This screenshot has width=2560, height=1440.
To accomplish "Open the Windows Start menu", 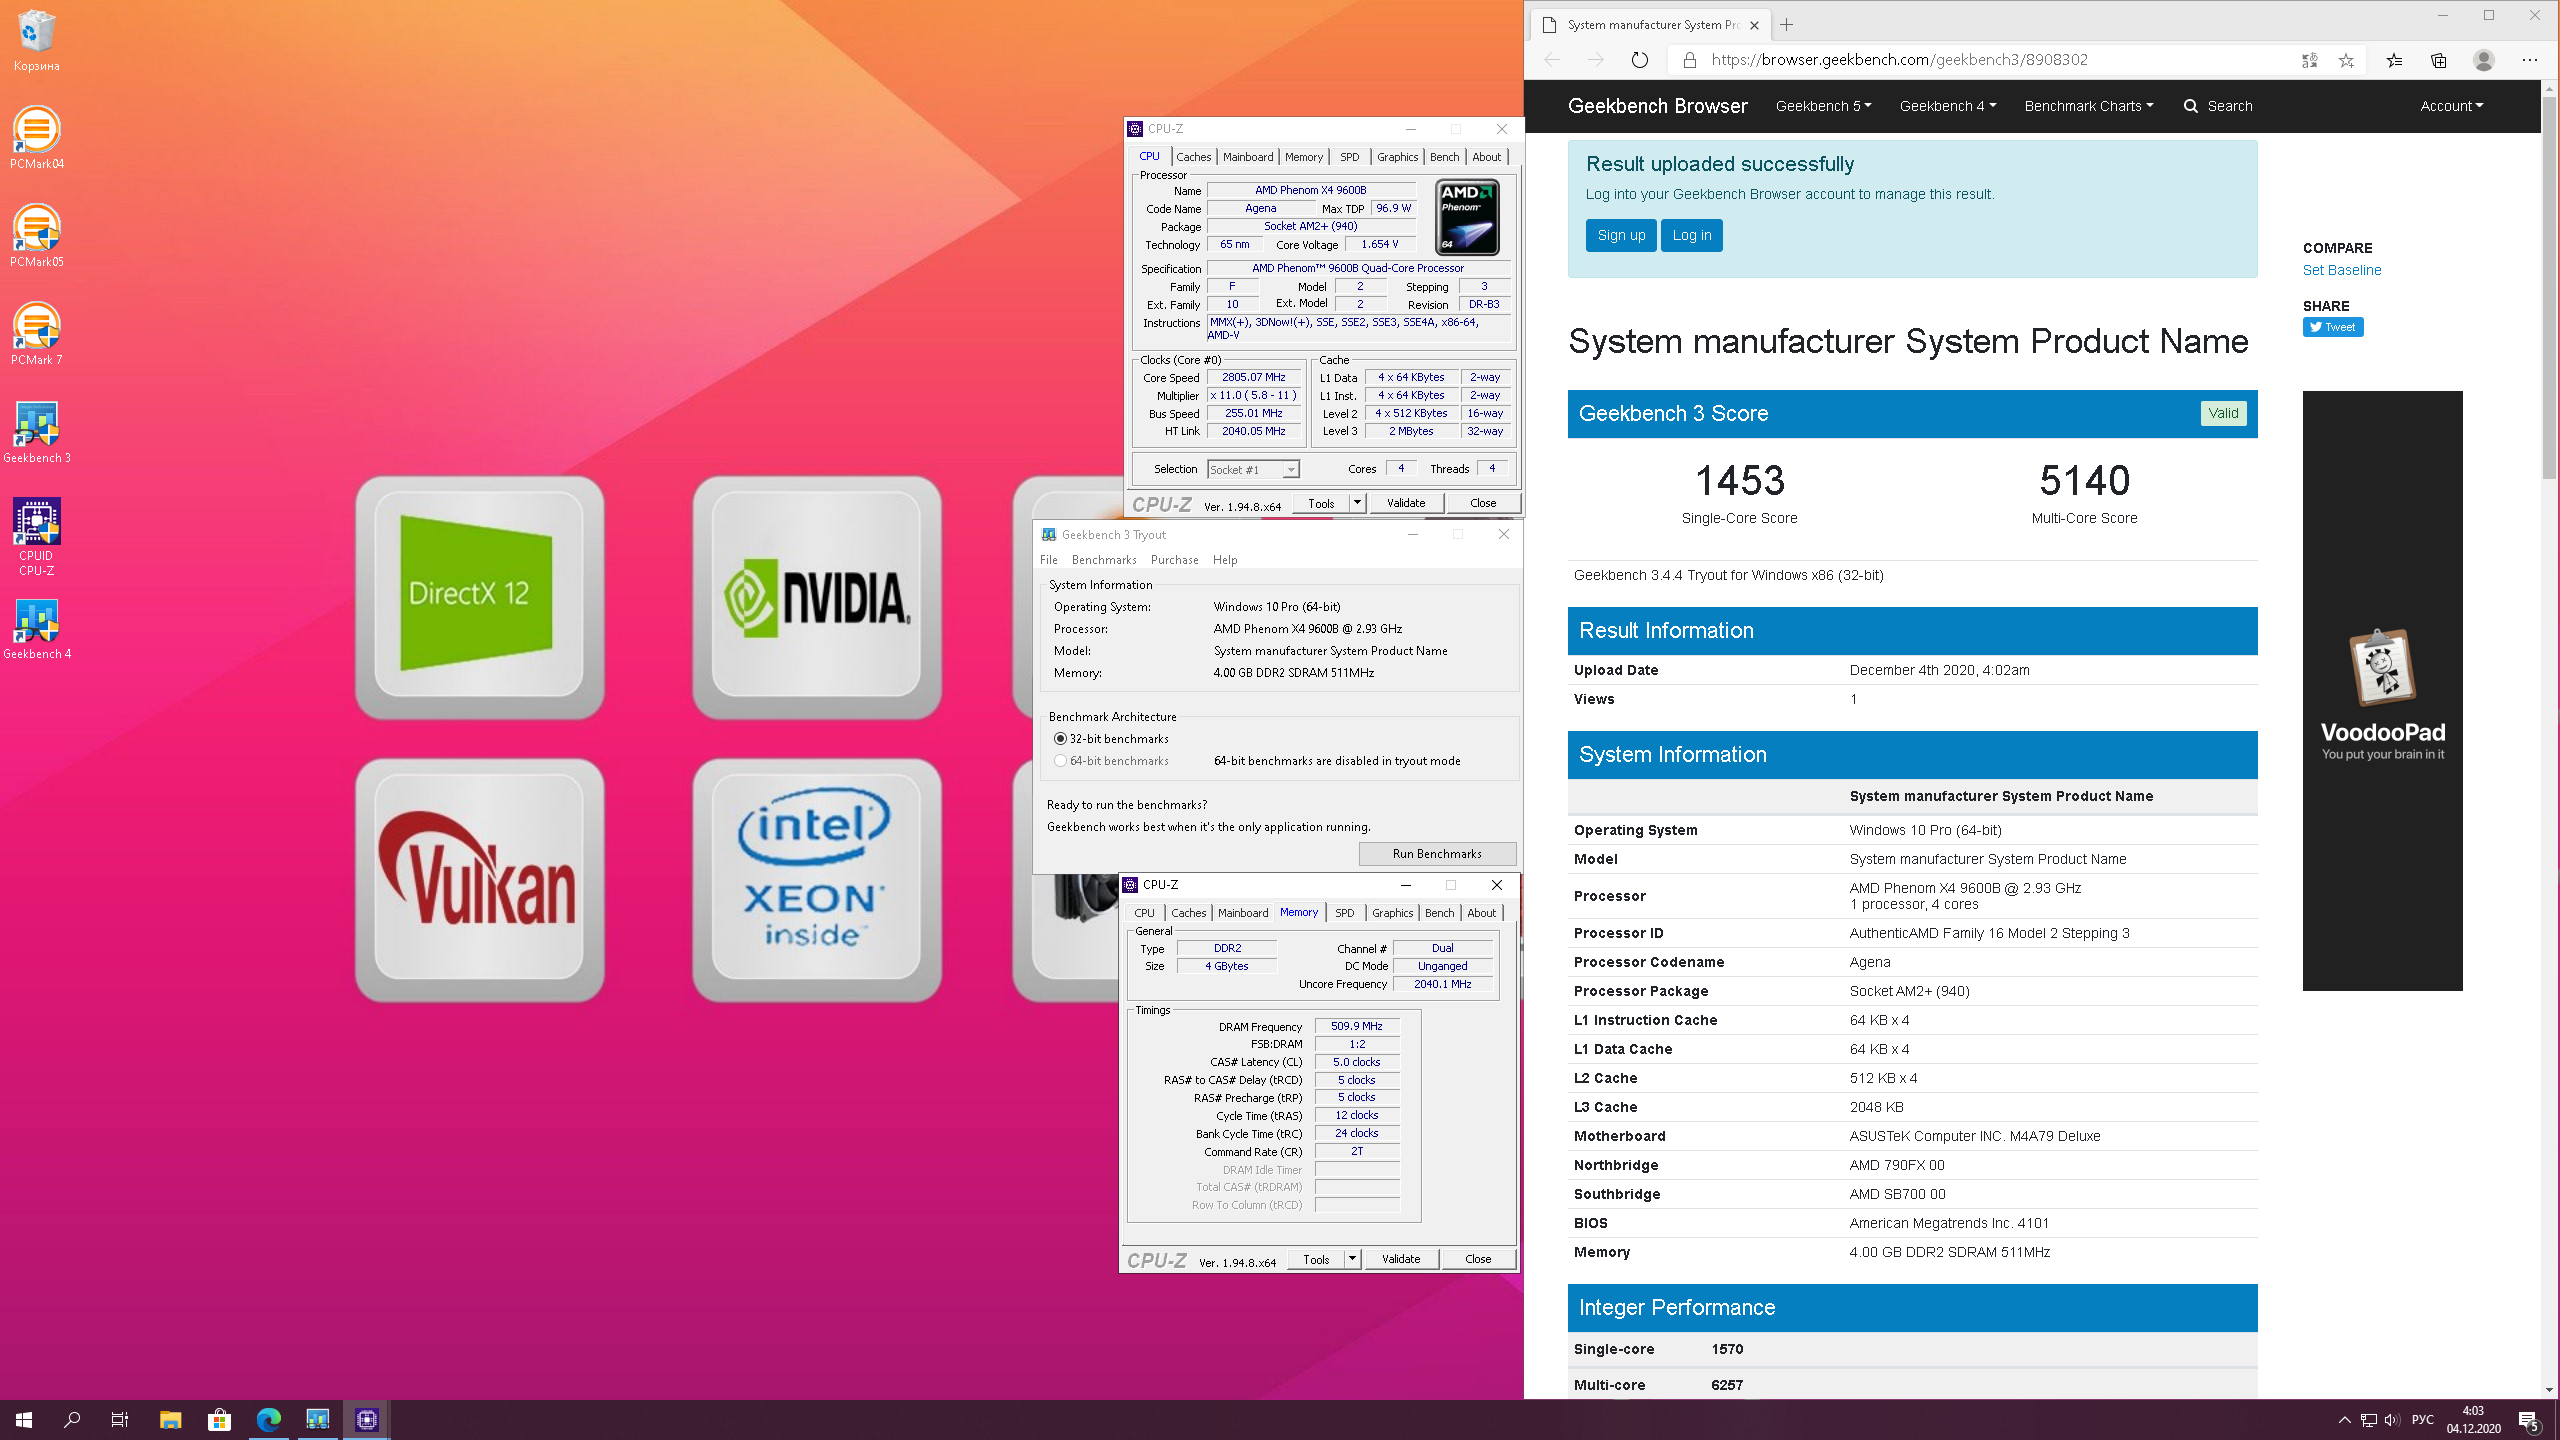I will (x=24, y=1419).
